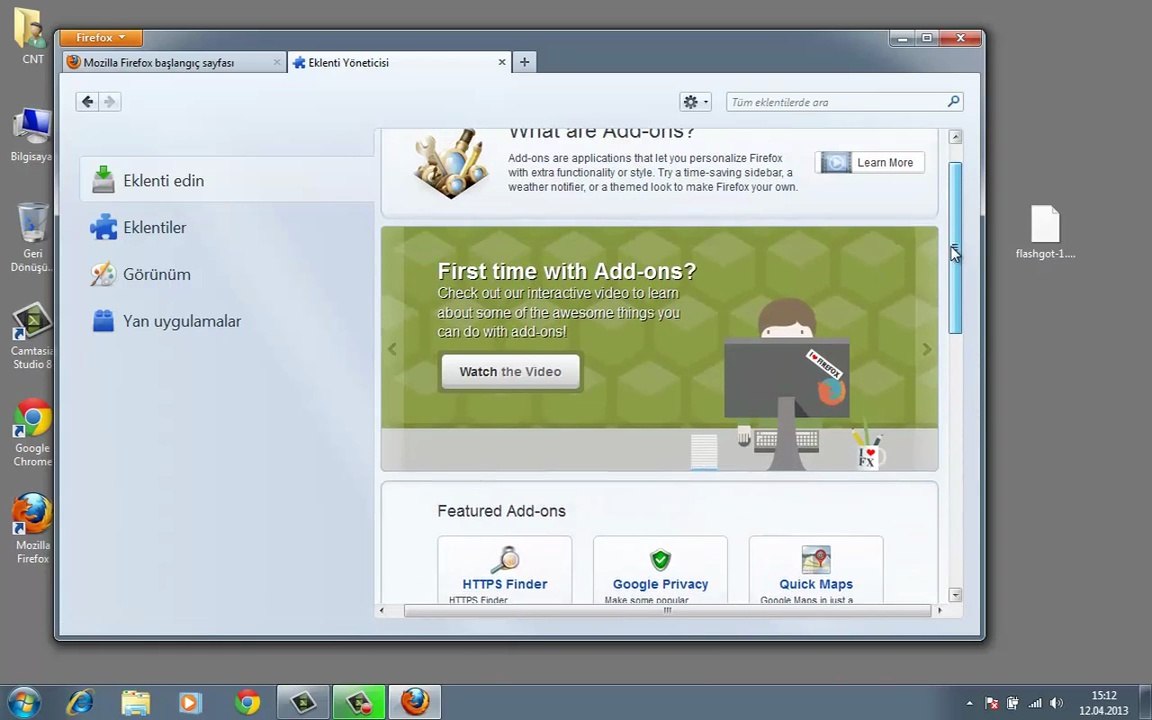Switch to Firefox taskbar button

(x=414, y=702)
